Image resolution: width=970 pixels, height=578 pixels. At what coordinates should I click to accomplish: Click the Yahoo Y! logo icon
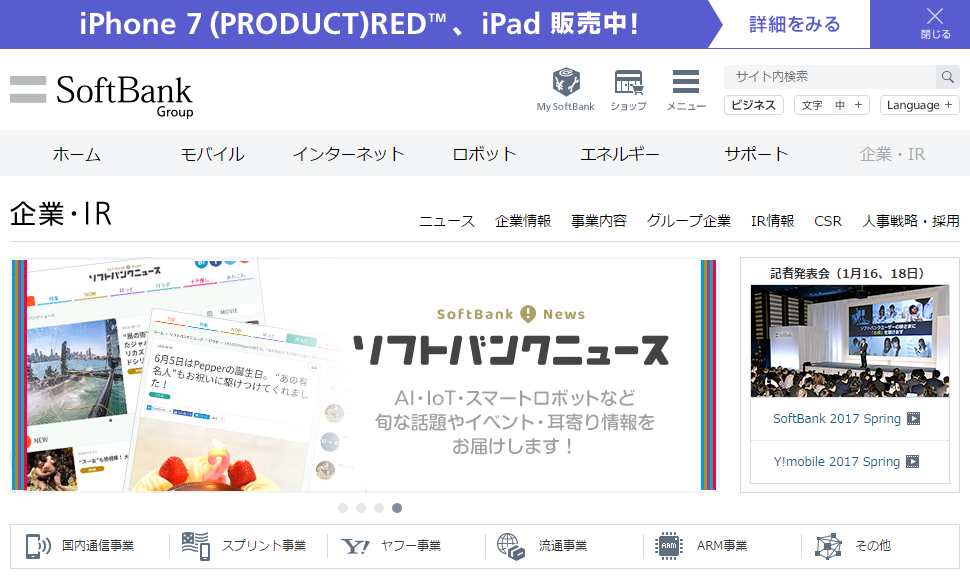click(355, 546)
